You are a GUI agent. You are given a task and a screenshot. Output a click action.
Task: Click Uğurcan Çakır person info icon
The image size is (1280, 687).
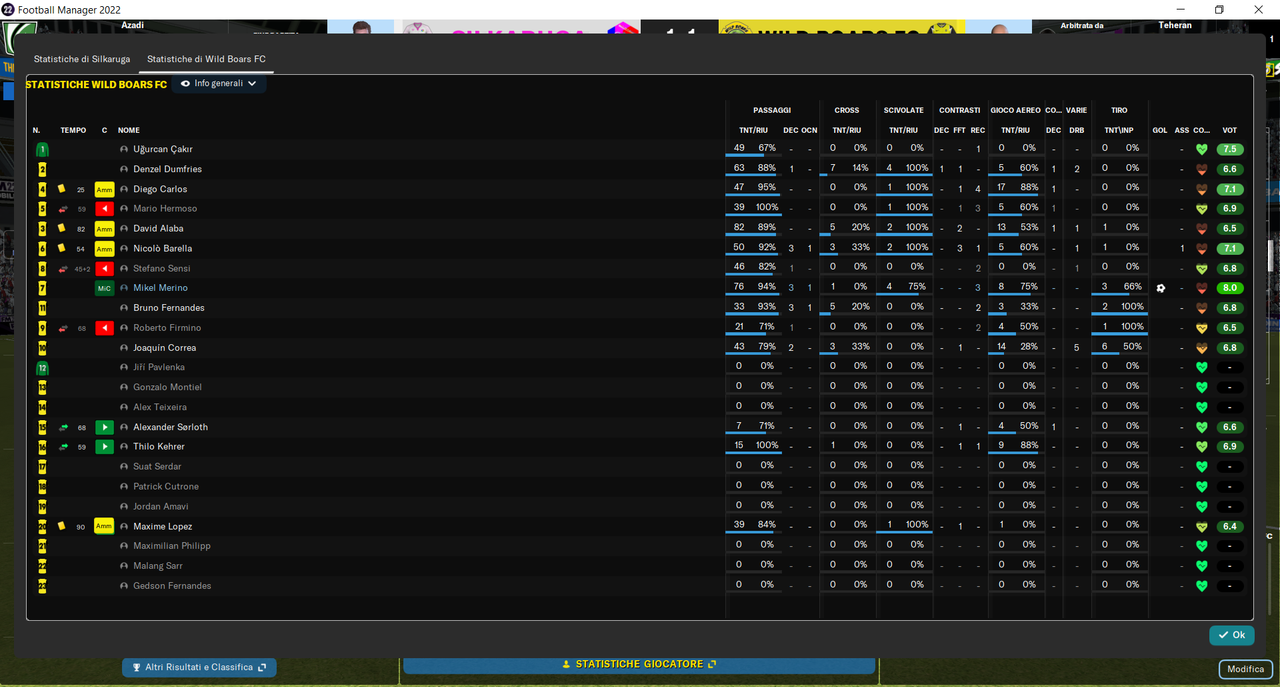[x=124, y=149]
